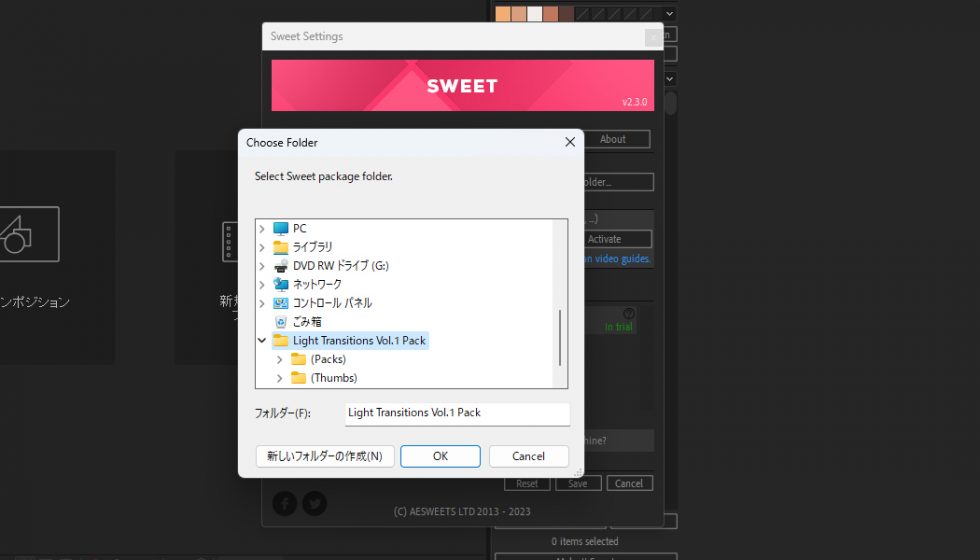Collapse the Light Transitions Vol.1 Pack node
Screen dimensions: 980x560
click(x=262, y=341)
